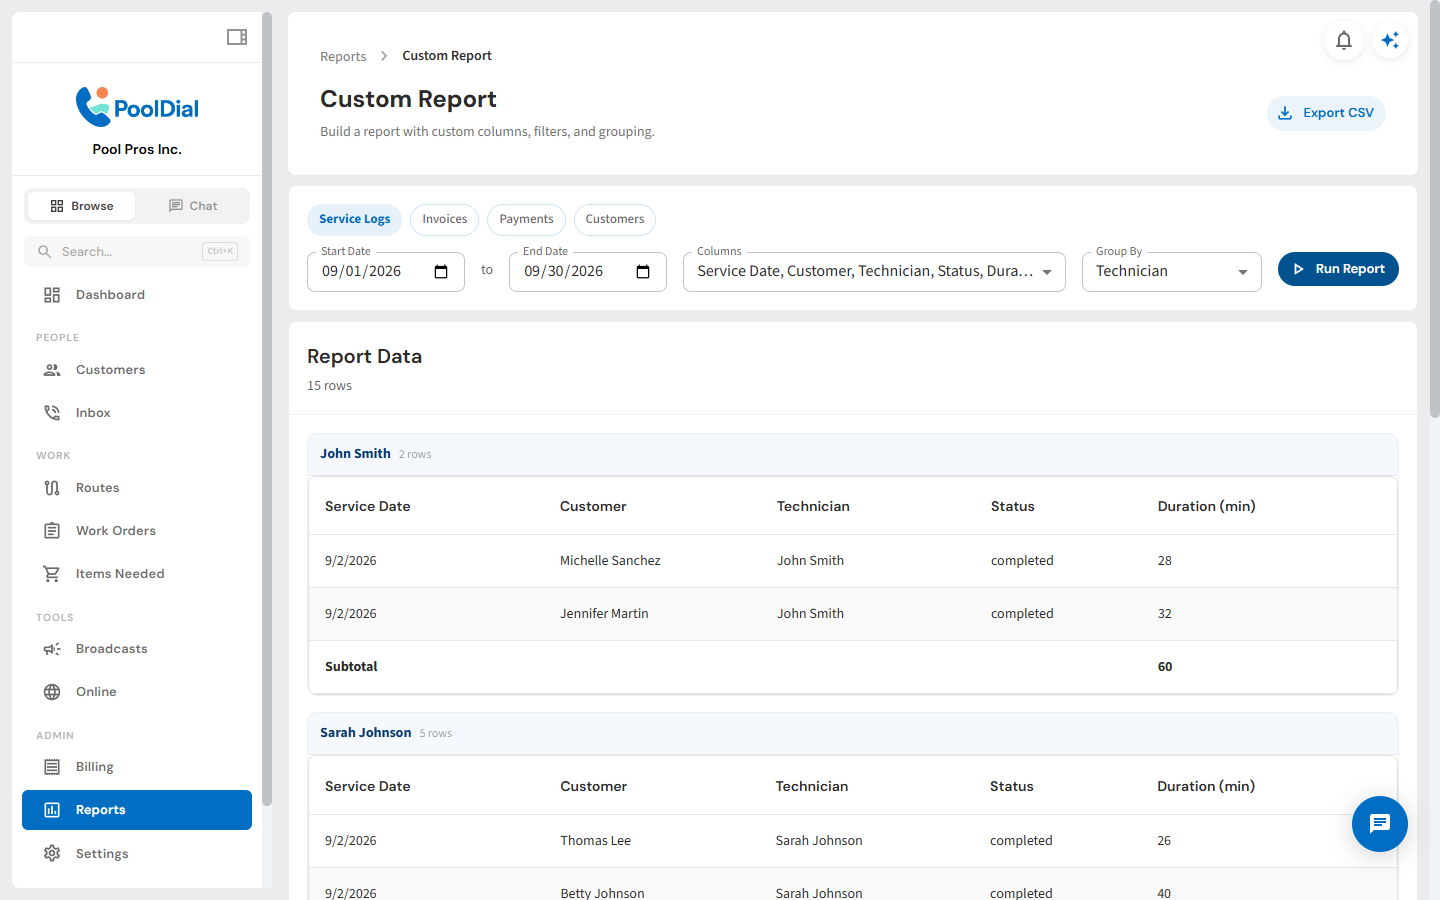The width and height of the screenshot is (1440, 900).
Task: Open End Date calendar picker
Action: (x=643, y=272)
